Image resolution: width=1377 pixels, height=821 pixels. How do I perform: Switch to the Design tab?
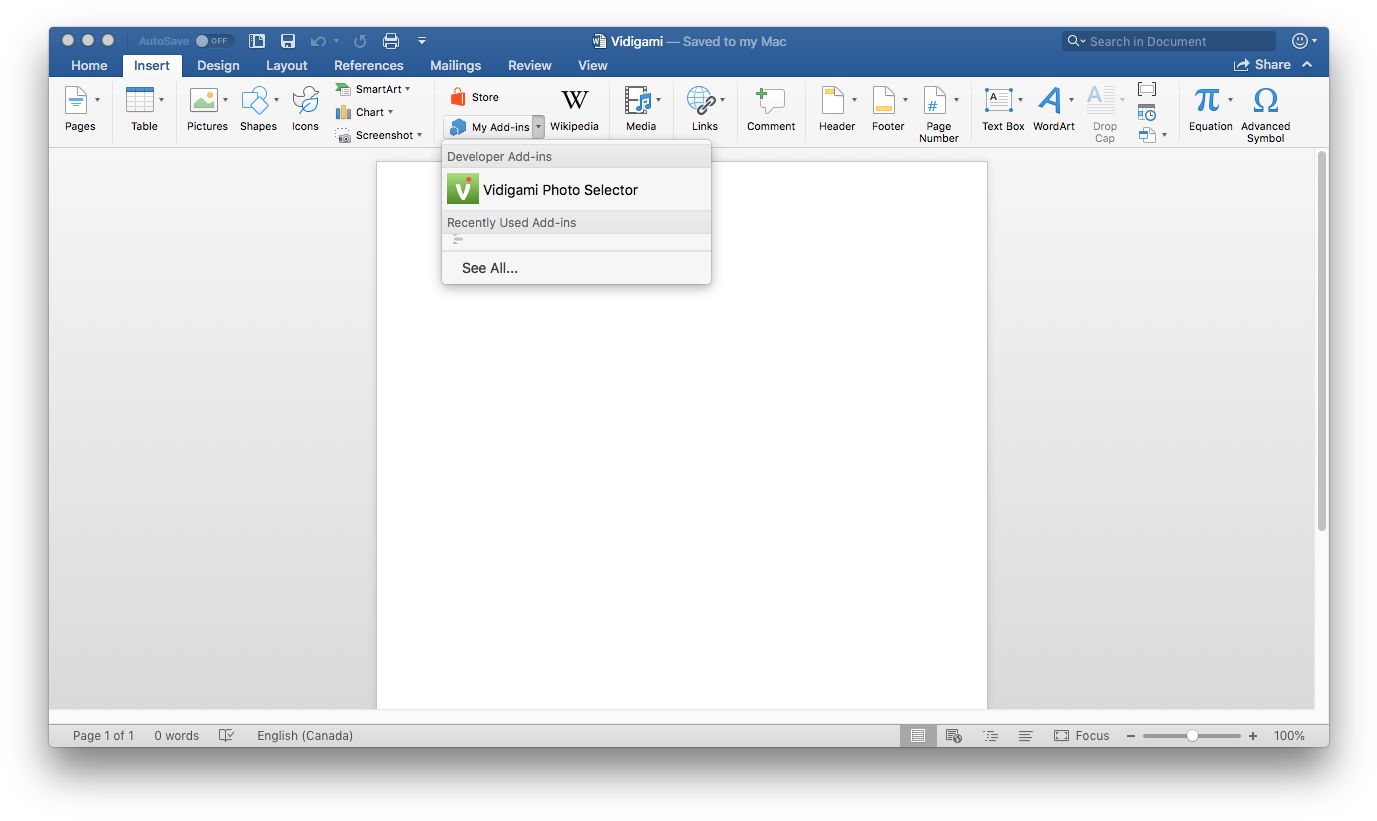(x=218, y=65)
